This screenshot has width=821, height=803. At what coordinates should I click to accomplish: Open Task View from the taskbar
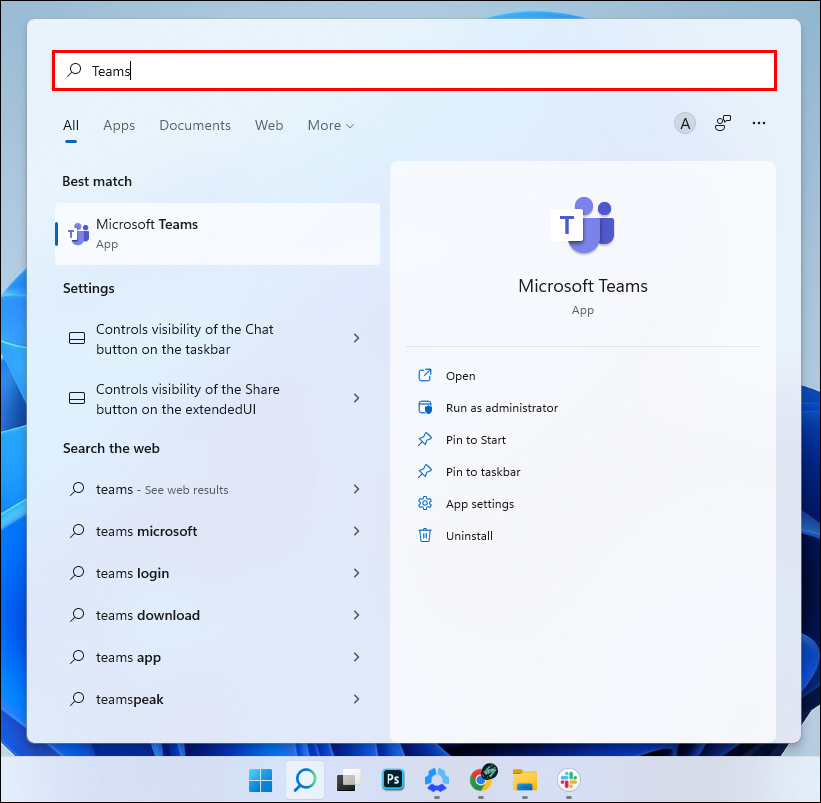click(x=348, y=780)
